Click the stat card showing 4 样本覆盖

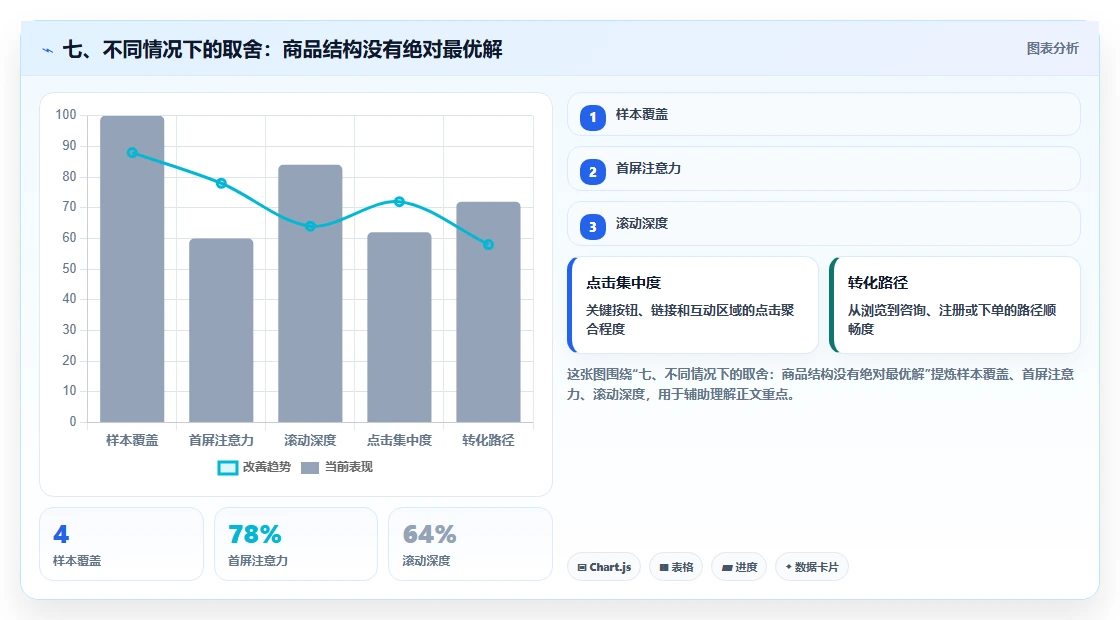coord(121,544)
